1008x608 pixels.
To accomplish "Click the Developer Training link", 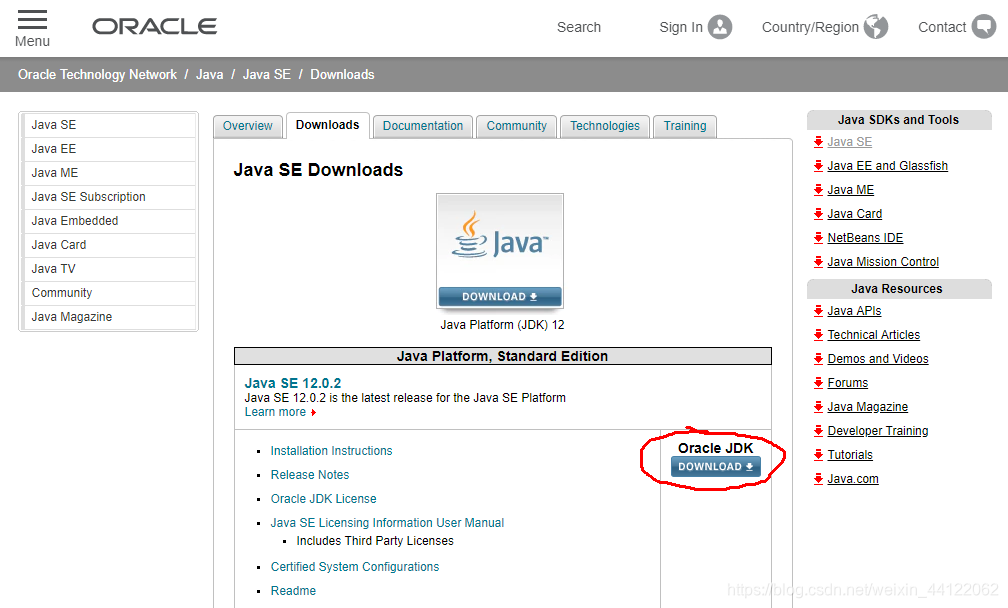I will (x=878, y=431).
